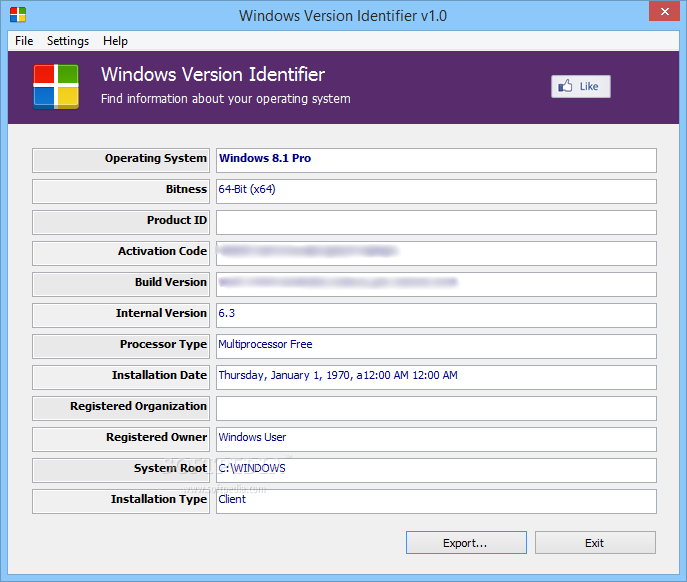Image resolution: width=687 pixels, height=582 pixels.
Task: Click the Build Version label
Action: click(121, 284)
